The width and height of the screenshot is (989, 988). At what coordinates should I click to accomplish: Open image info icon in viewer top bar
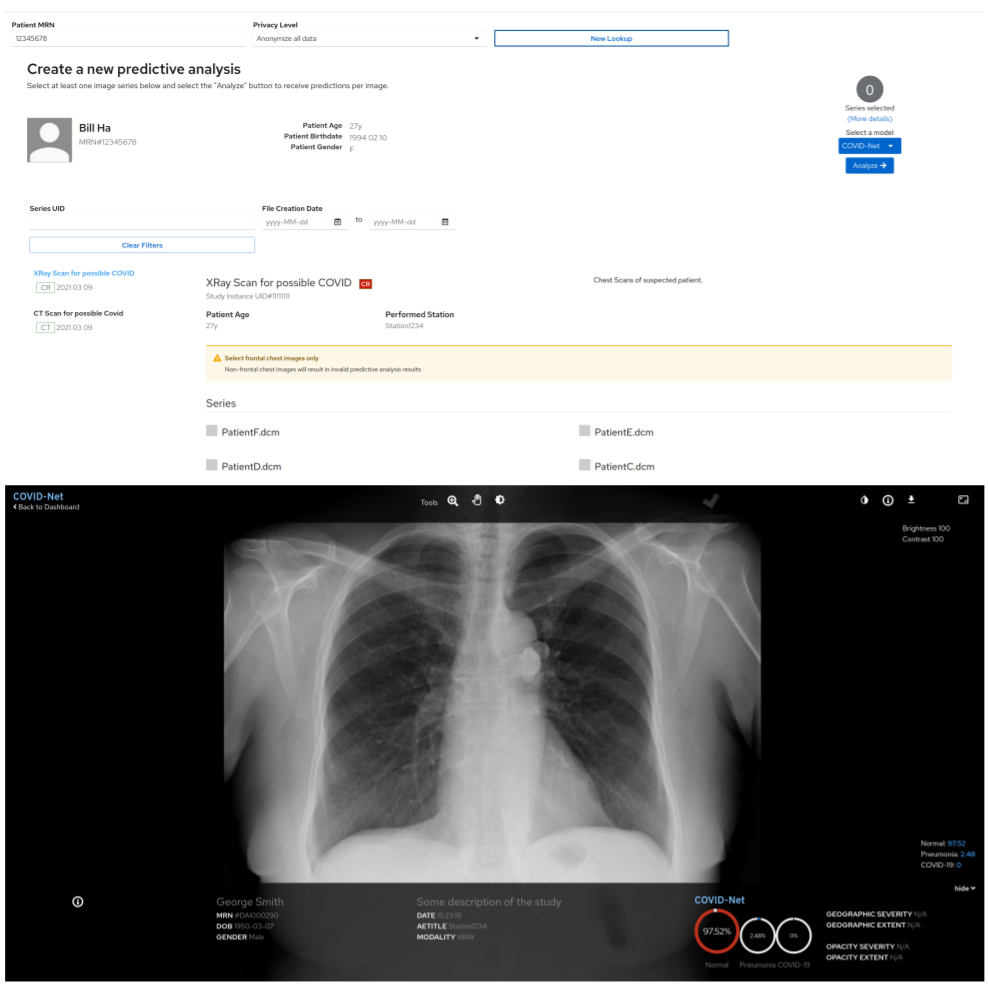pos(887,500)
